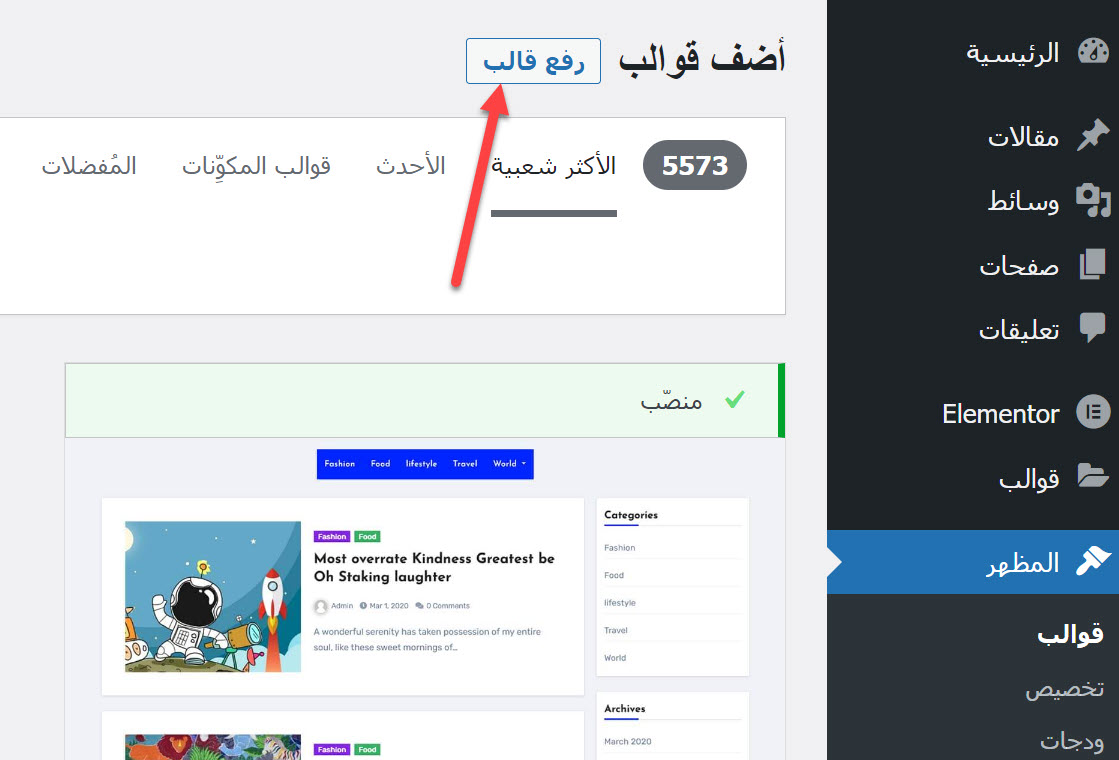Click the installed theme preview thumbnail
The image size is (1119, 760).
(425, 600)
